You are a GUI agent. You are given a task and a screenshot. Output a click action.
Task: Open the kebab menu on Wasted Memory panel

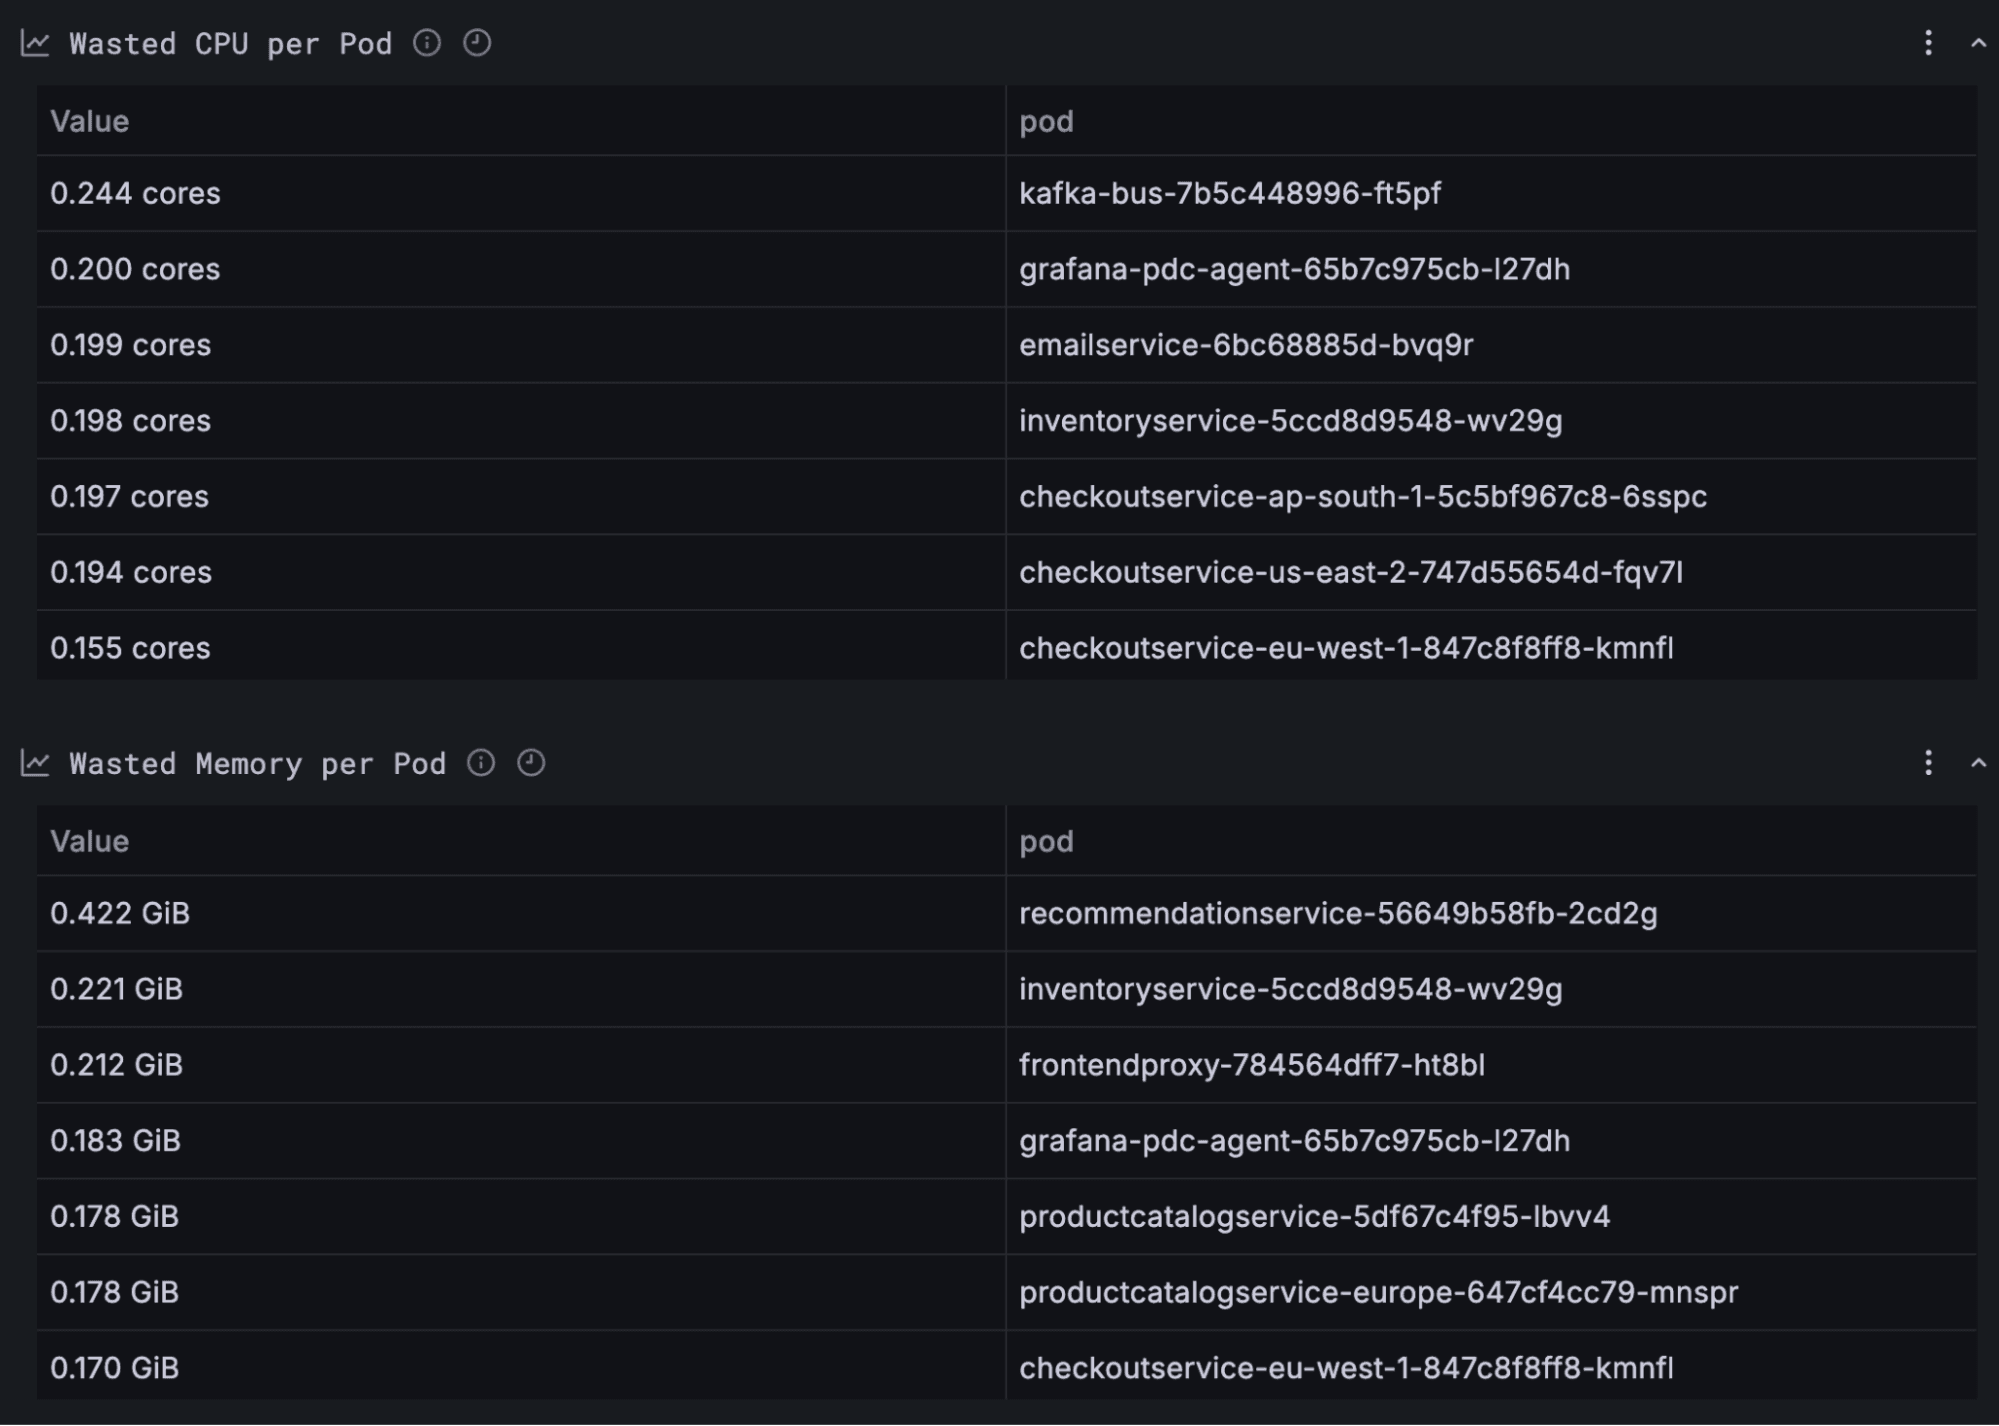coord(1927,763)
